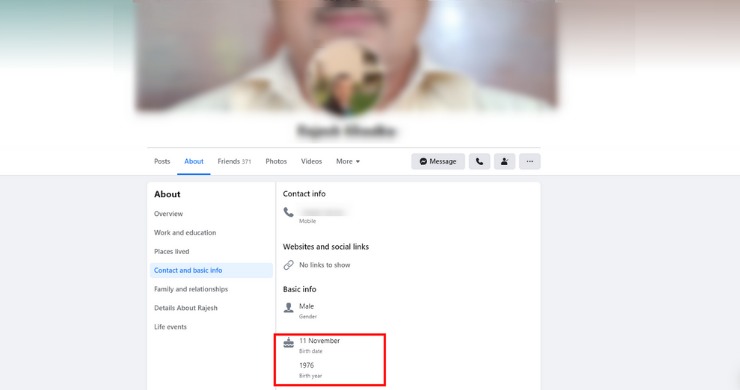740x390 pixels.
Task: Open the Posts tab
Action: pyautogui.click(x=162, y=161)
